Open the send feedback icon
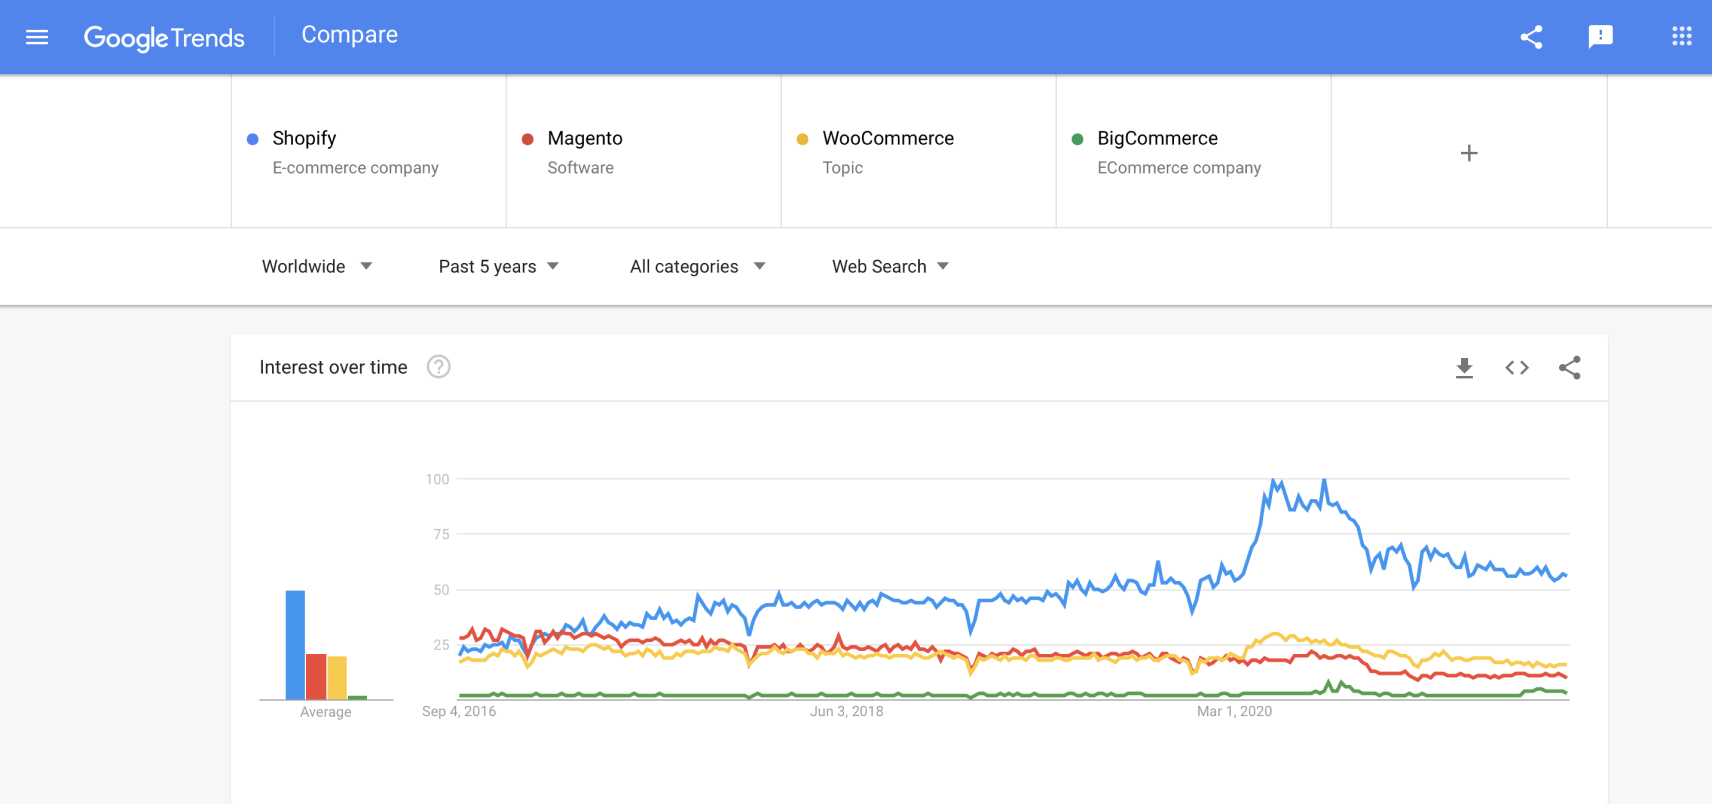The width and height of the screenshot is (1712, 804). click(1600, 37)
